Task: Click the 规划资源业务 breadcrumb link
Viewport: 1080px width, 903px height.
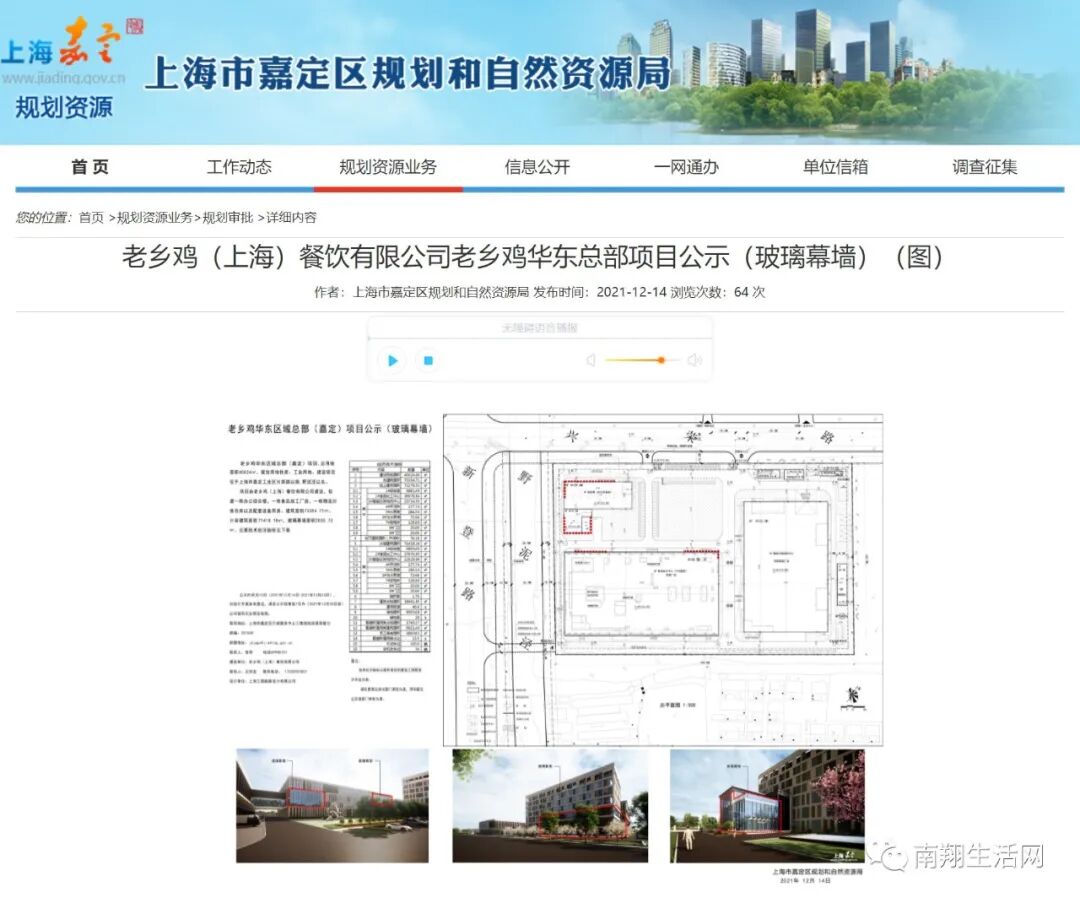Action: tap(154, 218)
